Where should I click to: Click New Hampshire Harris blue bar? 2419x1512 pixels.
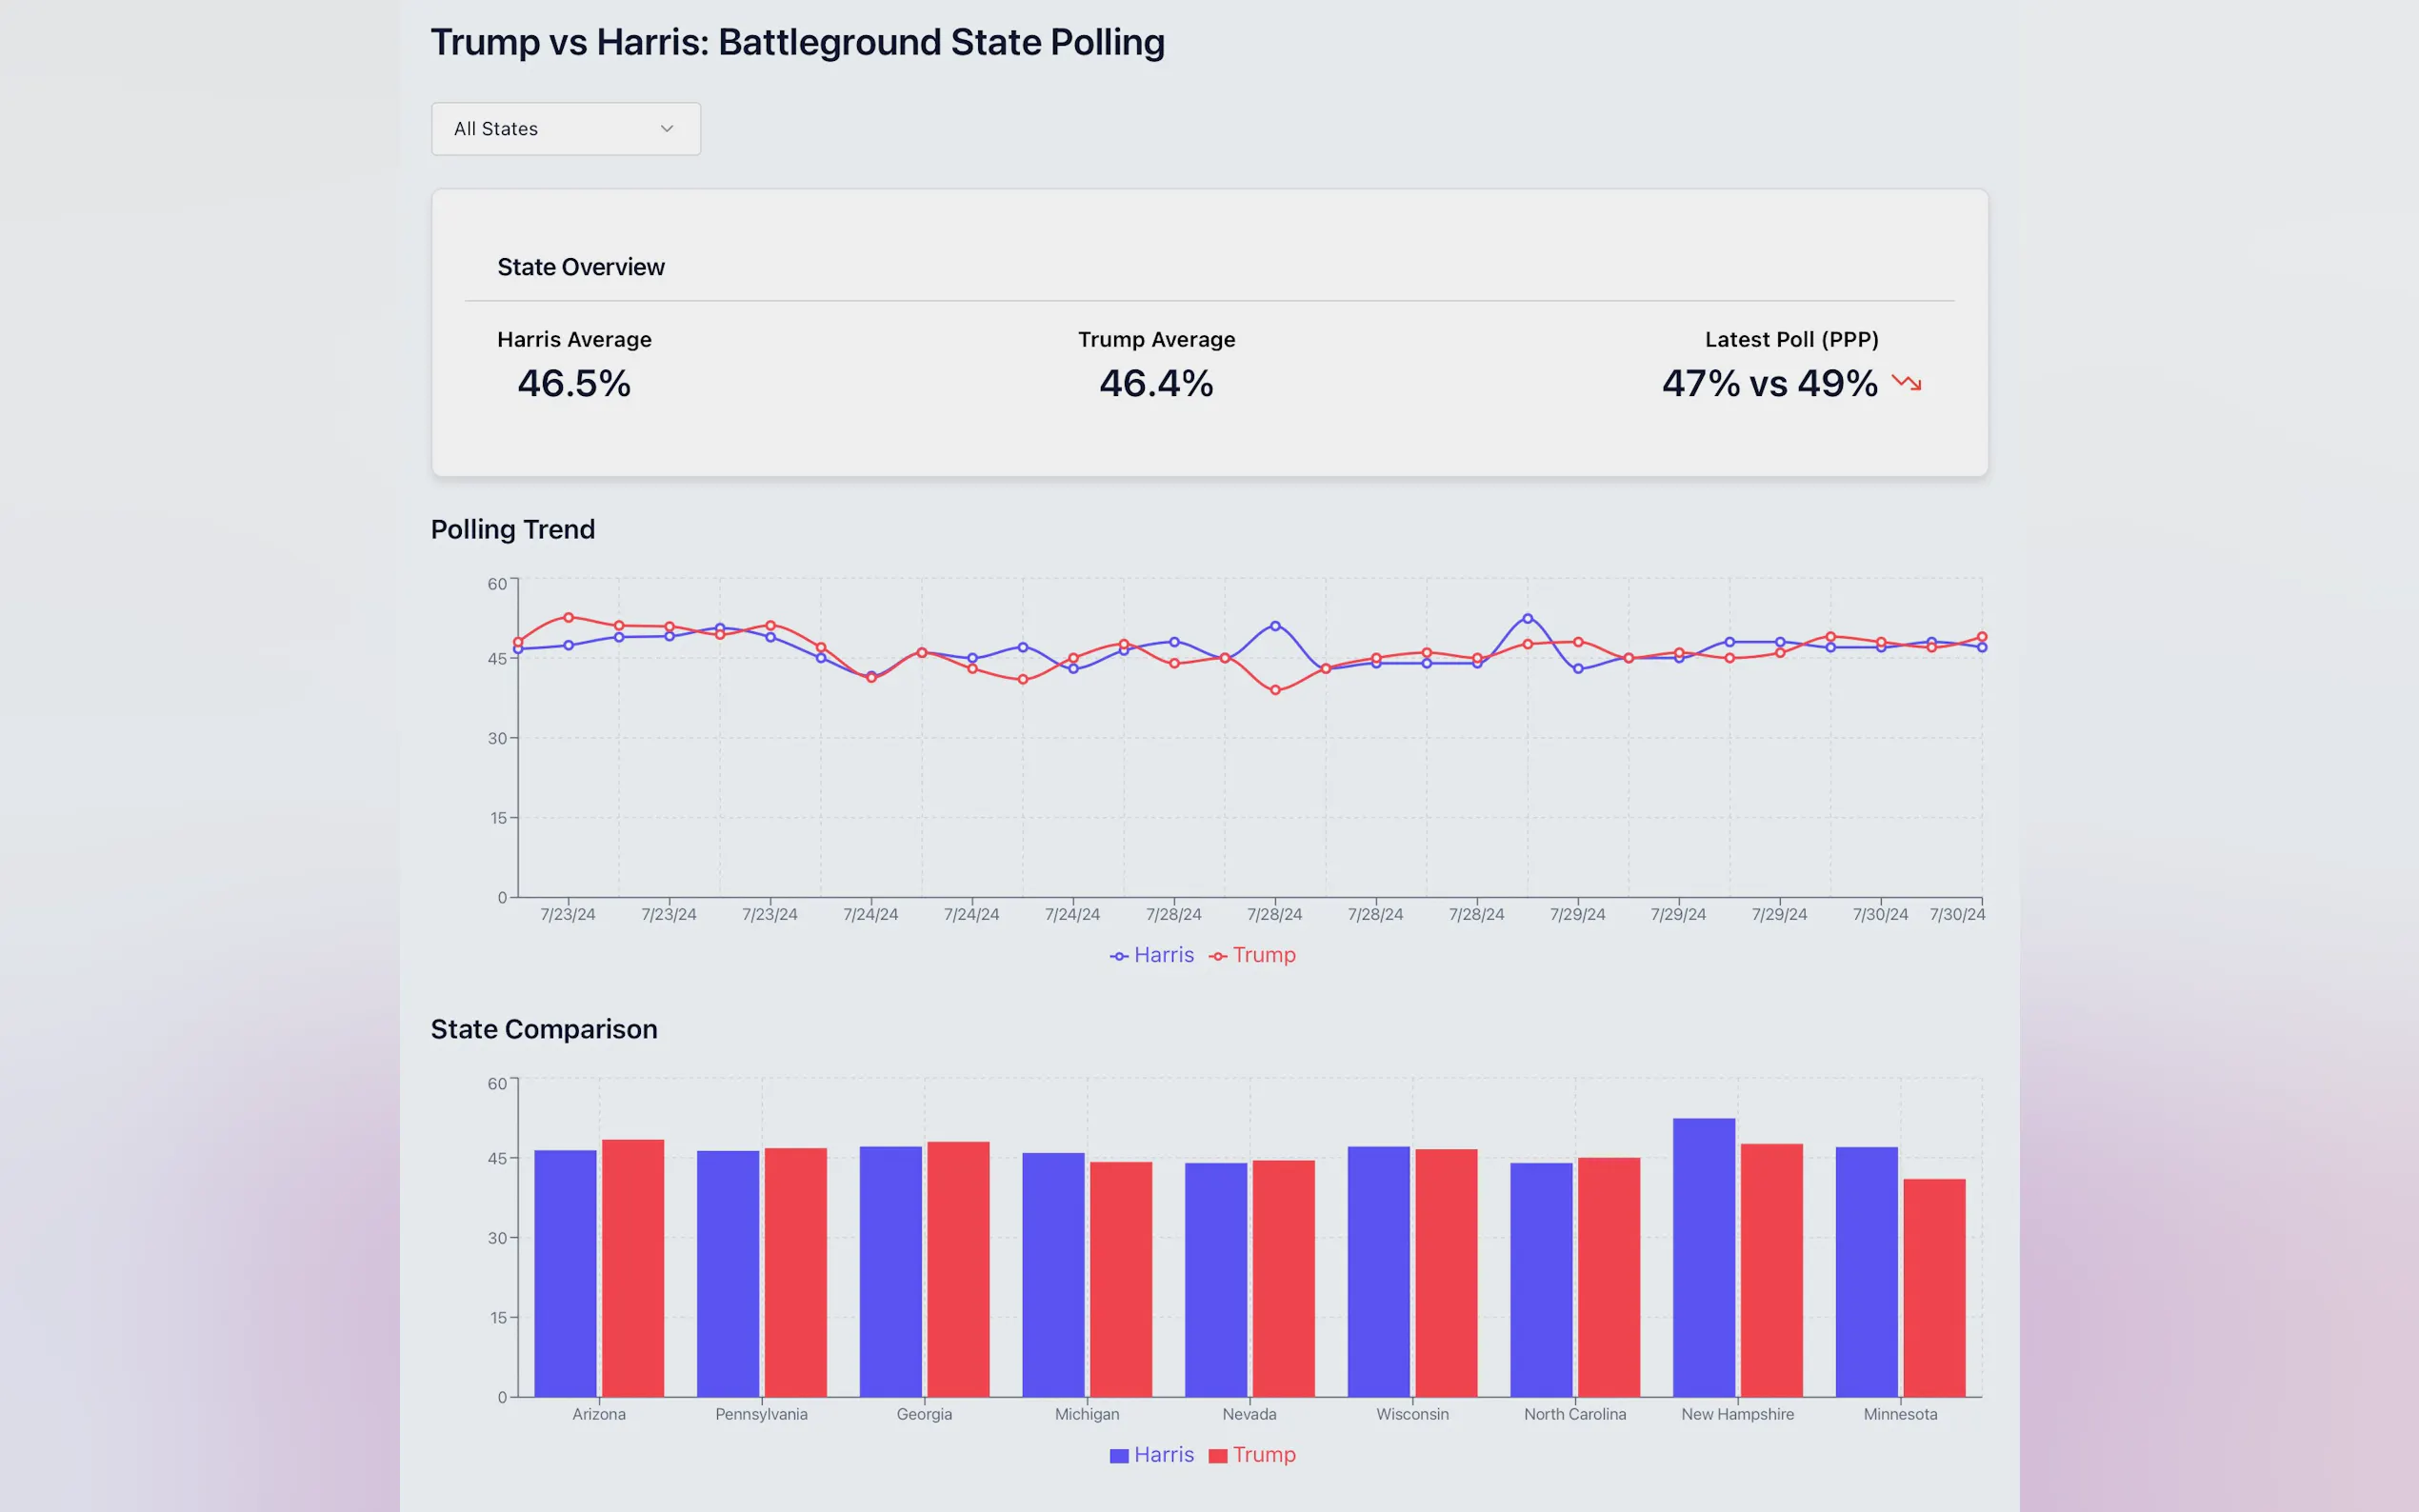point(1703,1257)
